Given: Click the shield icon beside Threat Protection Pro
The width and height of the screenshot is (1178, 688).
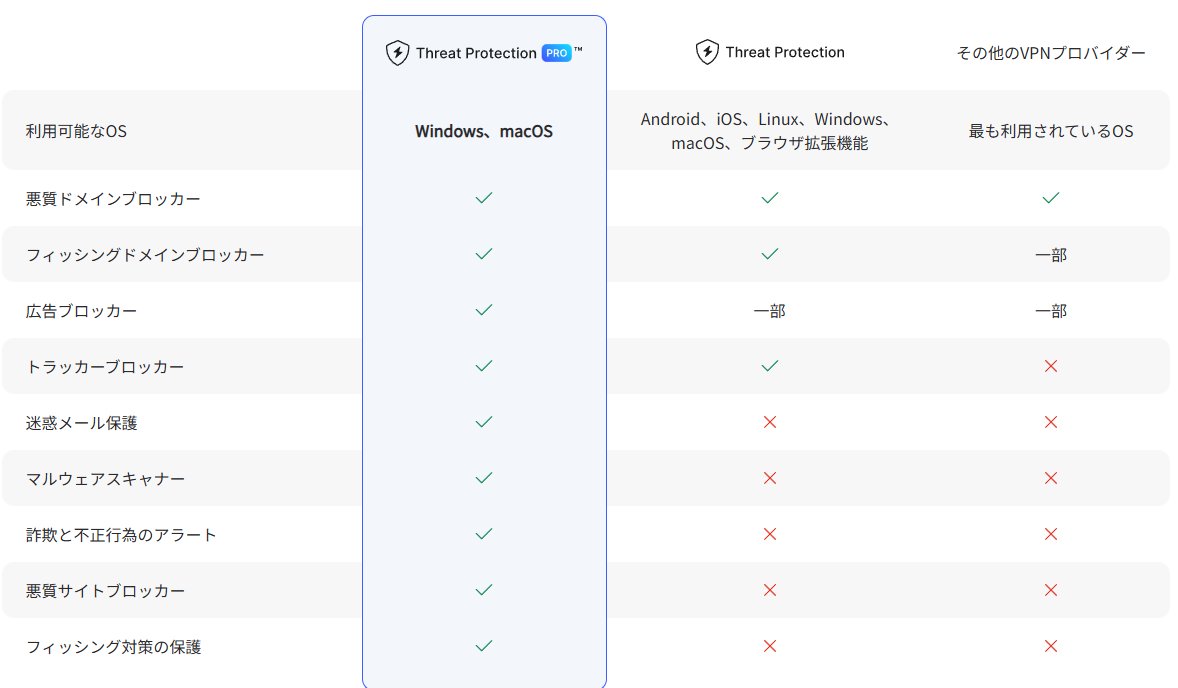Looking at the screenshot, I should 397,53.
